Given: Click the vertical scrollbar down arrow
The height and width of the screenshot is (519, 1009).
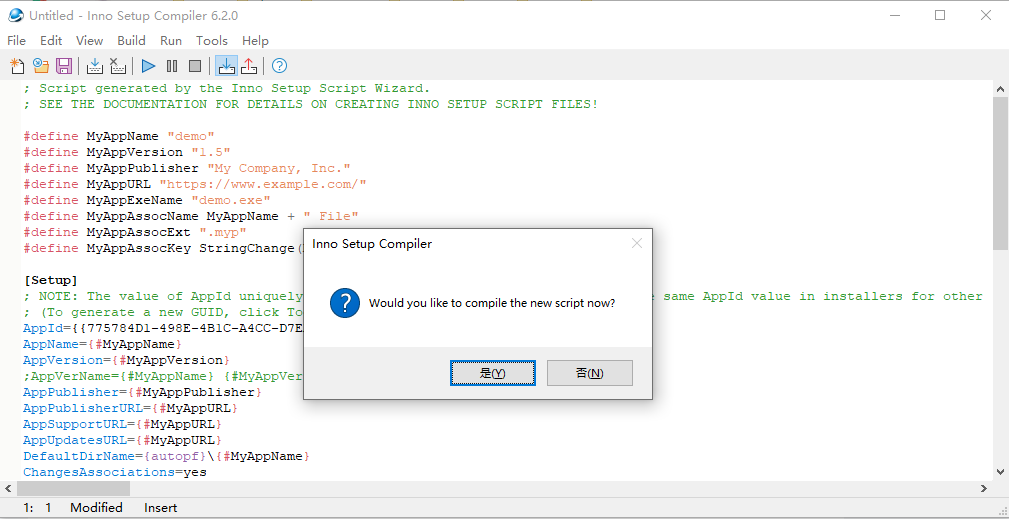Looking at the screenshot, I should click(x=1000, y=473).
